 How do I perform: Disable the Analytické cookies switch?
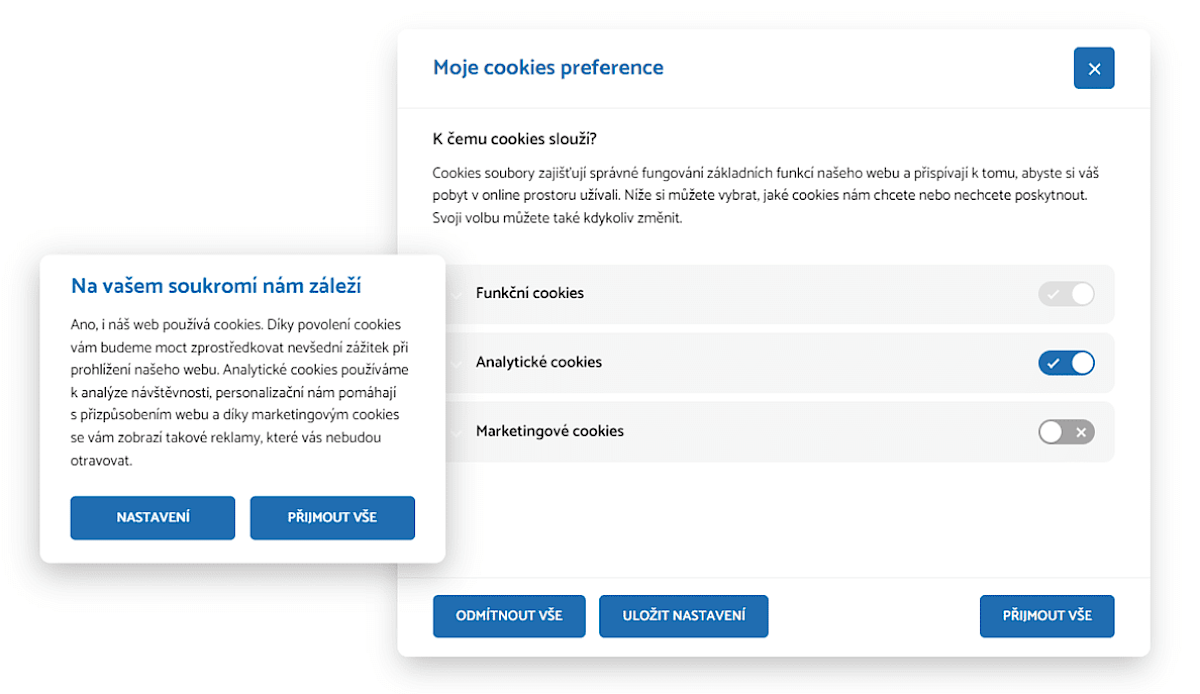coord(1066,363)
